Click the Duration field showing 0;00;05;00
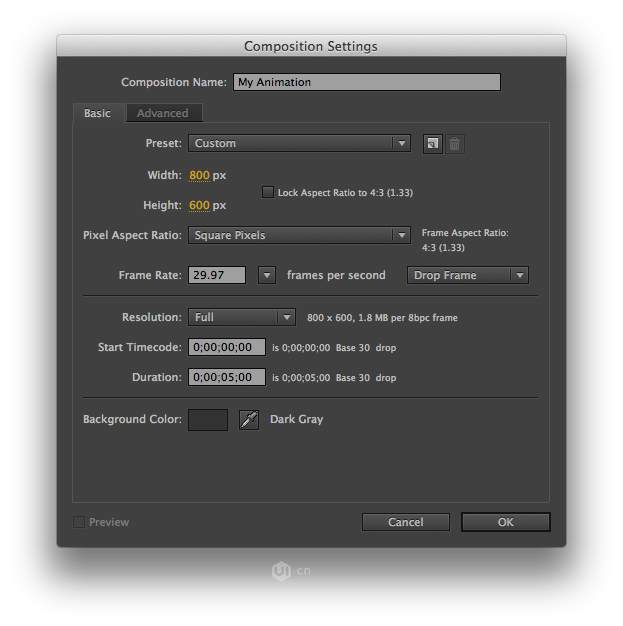Screen dimensions: 623x626 [227, 377]
